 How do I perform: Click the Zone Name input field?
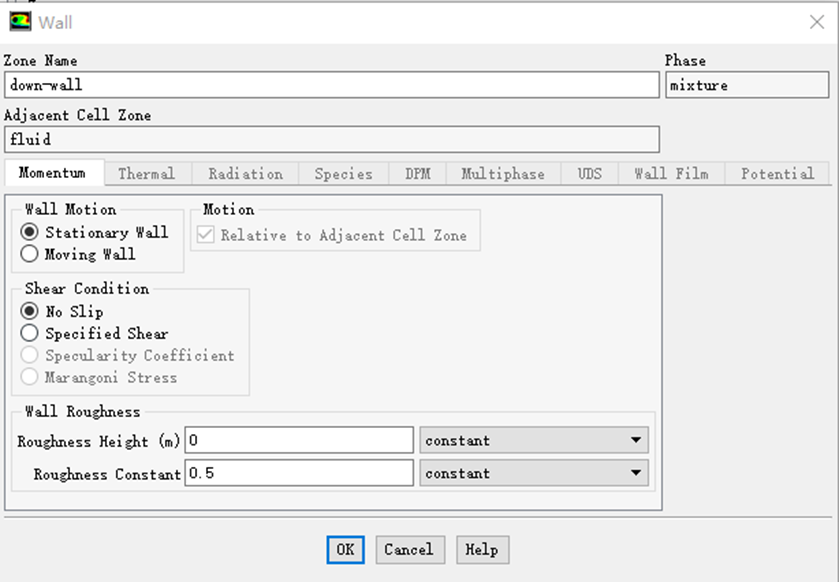pos(331,85)
